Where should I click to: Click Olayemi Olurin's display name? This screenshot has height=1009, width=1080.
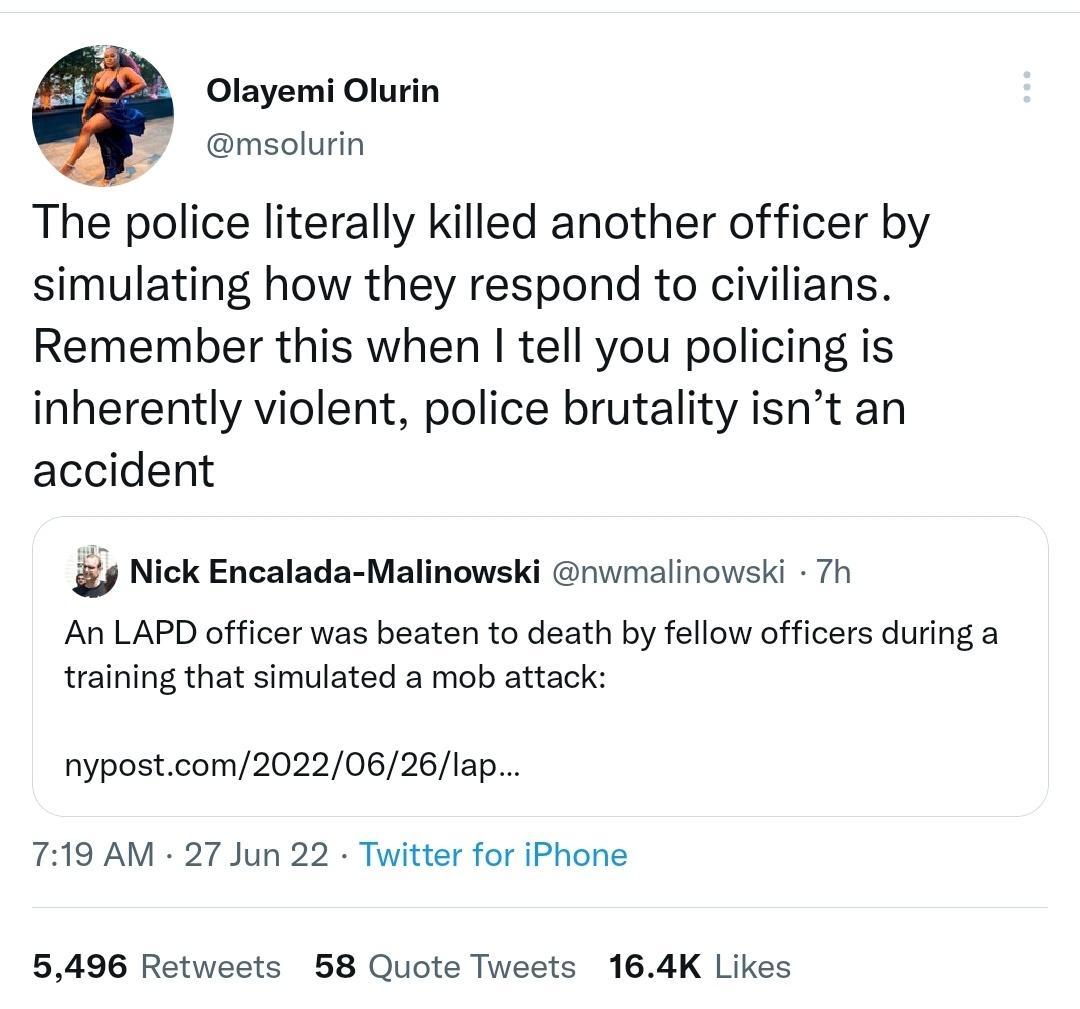[323, 90]
